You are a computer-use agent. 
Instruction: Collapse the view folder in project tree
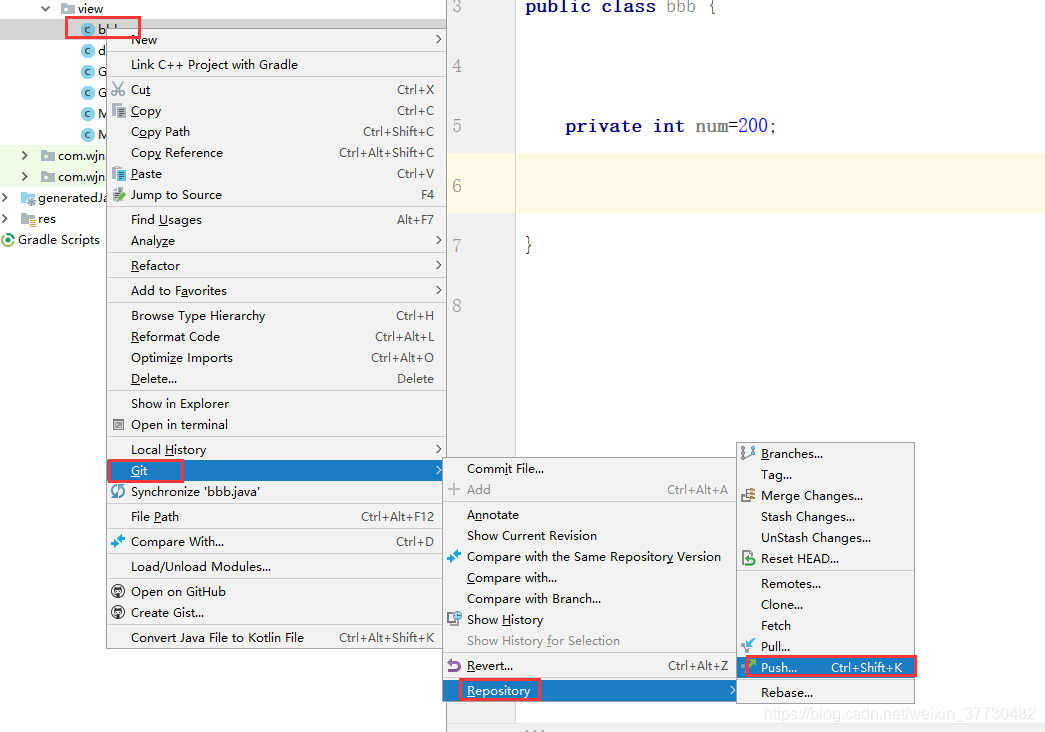pos(43,8)
